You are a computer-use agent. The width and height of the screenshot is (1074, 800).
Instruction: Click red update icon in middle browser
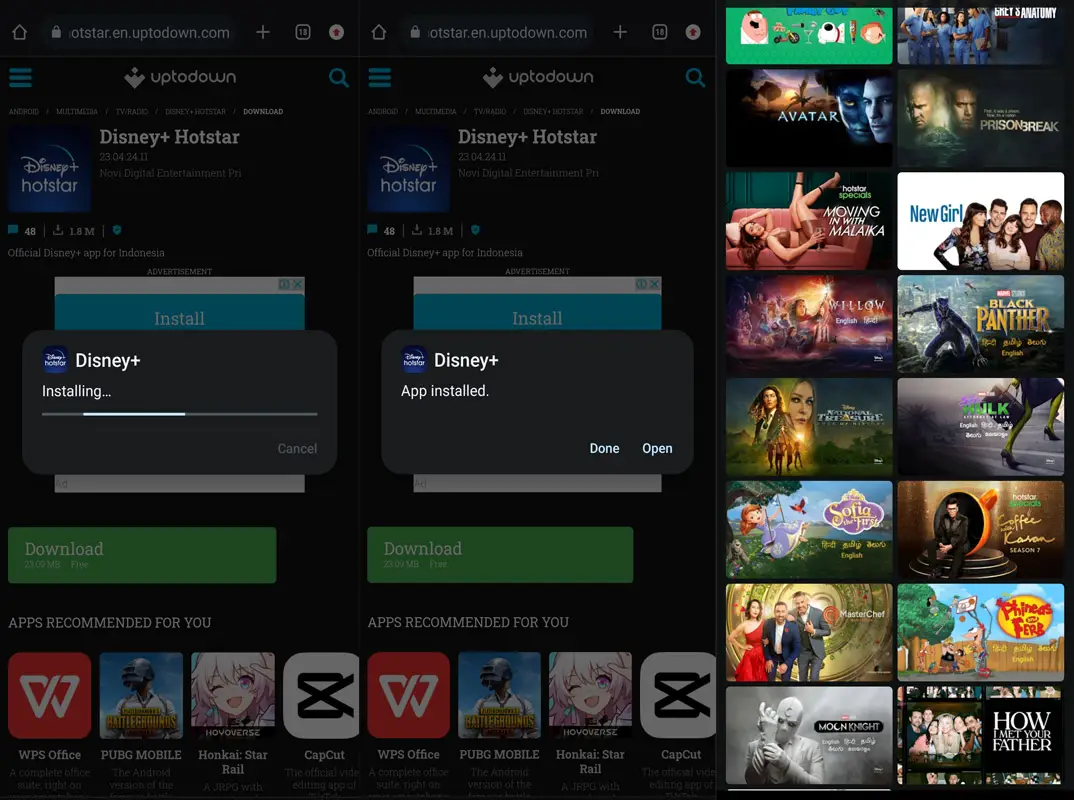(x=693, y=32)
